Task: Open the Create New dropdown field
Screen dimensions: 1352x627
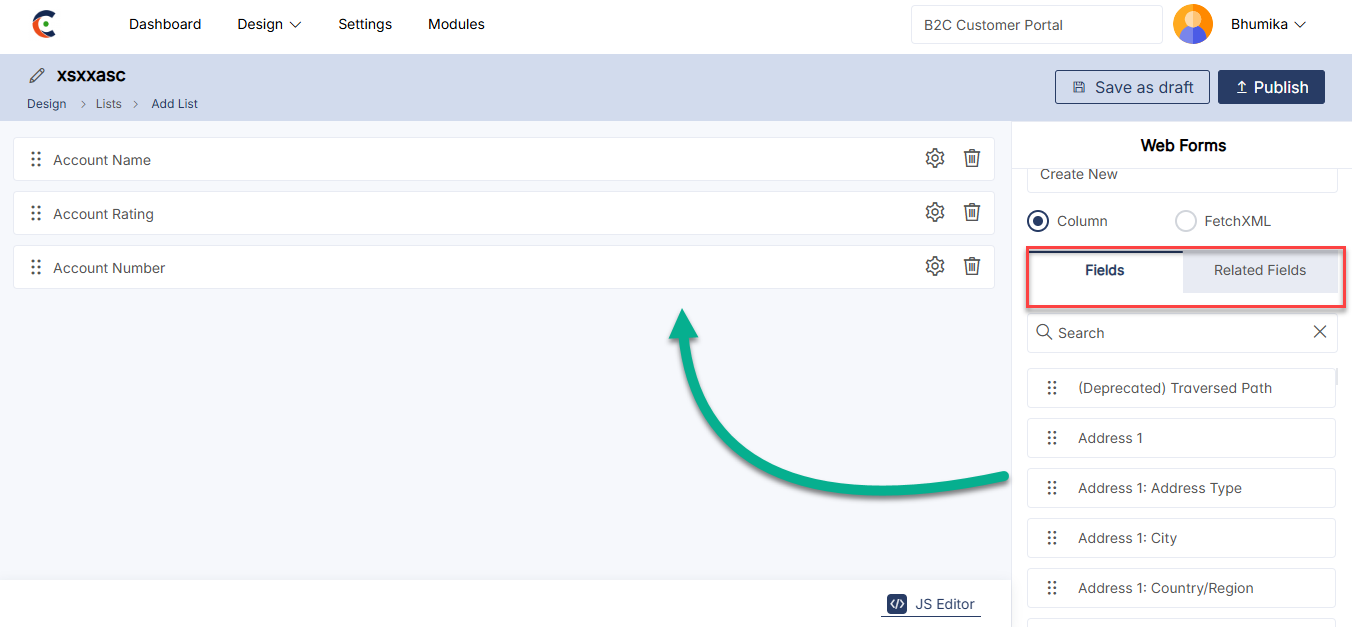Action: pyautogui.click(x=1181, y=175)
